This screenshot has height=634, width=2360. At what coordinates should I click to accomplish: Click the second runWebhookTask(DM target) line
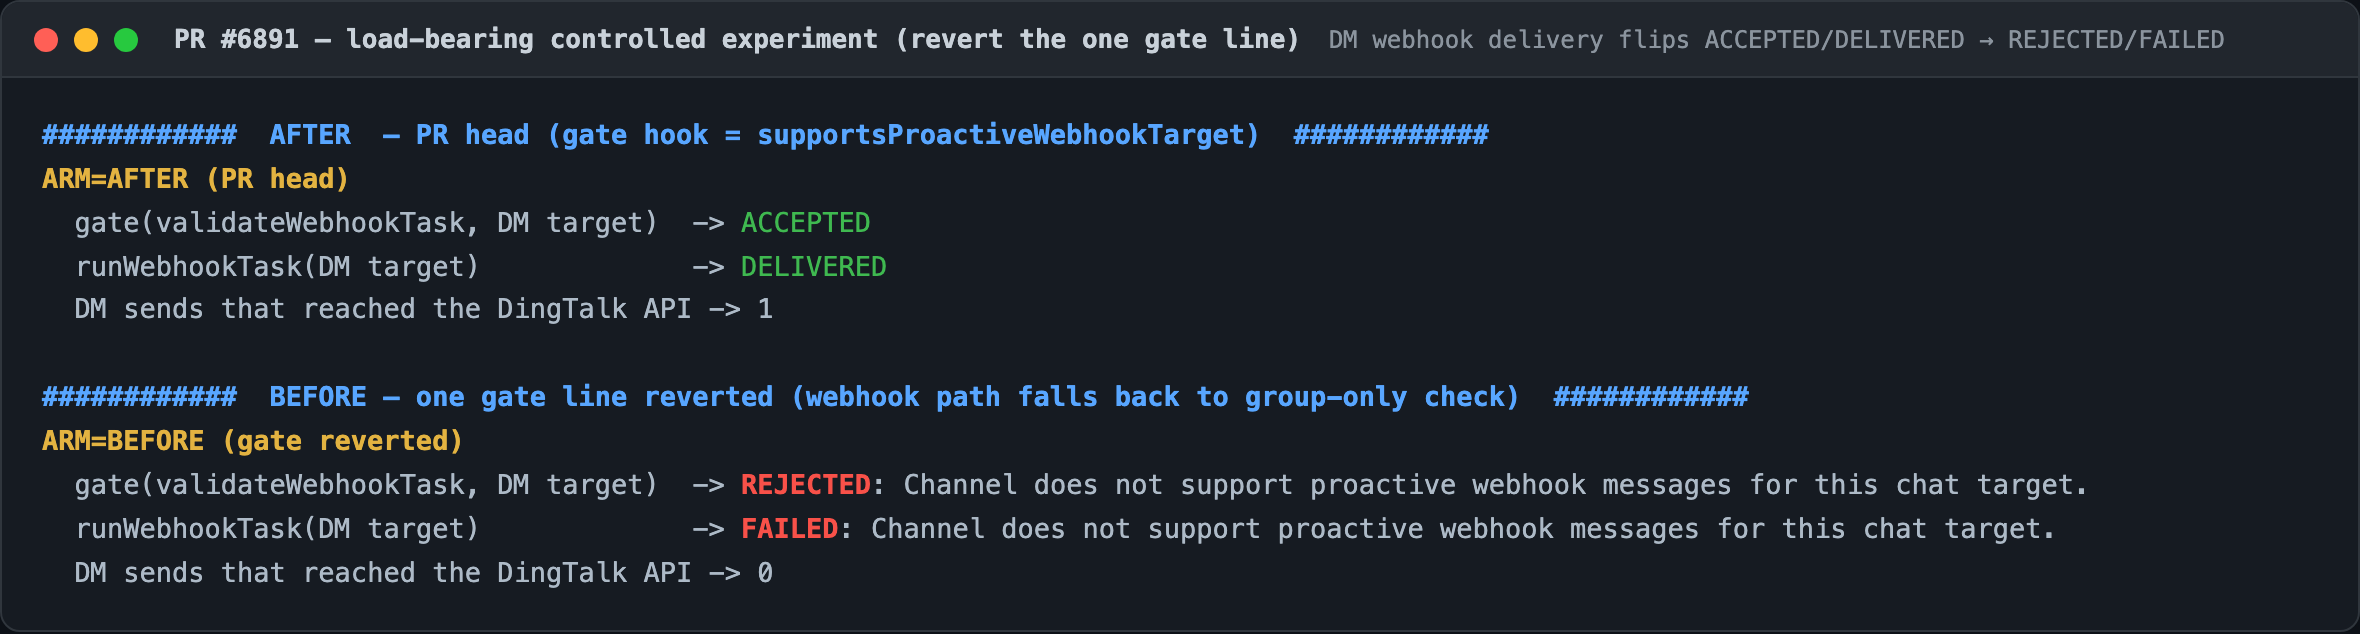pos(1065,529)
